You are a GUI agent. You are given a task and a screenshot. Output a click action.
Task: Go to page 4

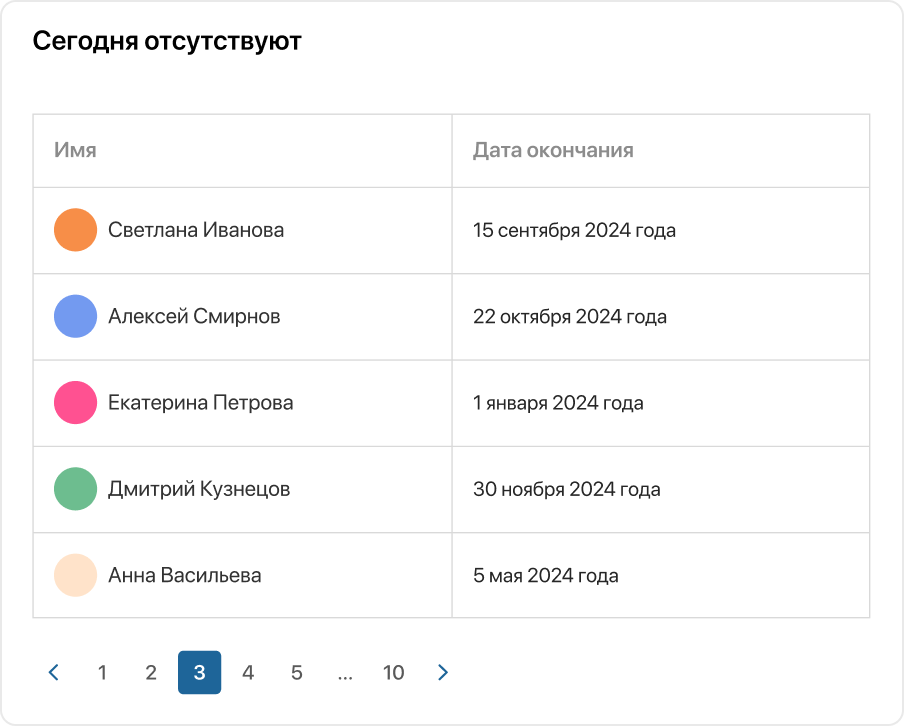click(x=248, y=672)
